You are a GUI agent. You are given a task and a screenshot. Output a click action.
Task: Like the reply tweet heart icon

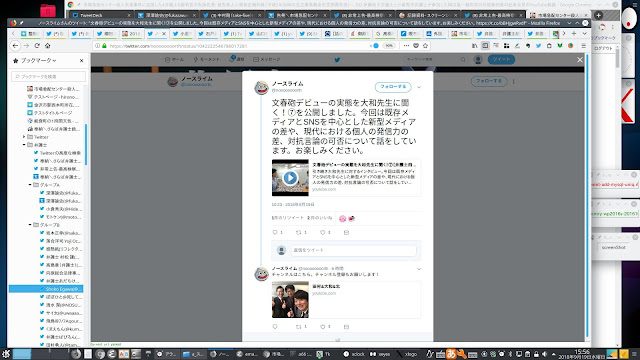click(x=322, y=327)
